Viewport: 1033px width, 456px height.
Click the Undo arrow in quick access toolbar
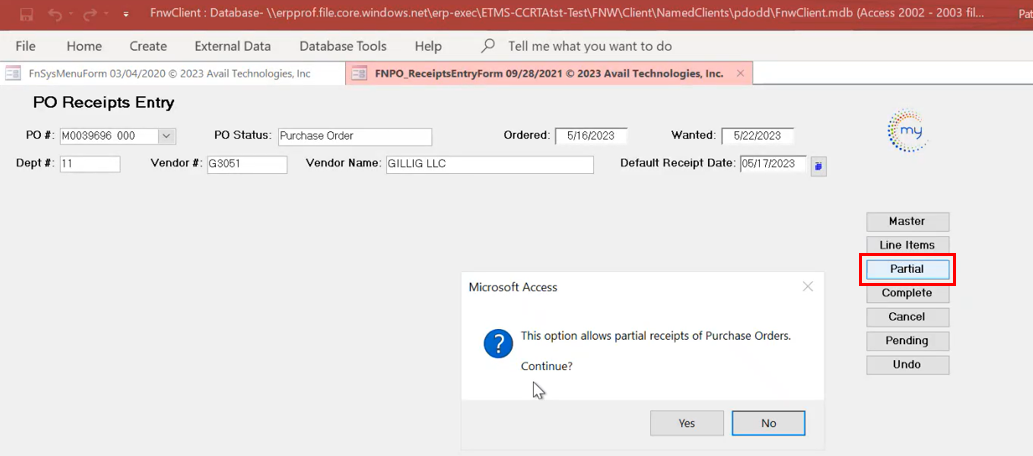pyautogui.click(x=57, y=15)
